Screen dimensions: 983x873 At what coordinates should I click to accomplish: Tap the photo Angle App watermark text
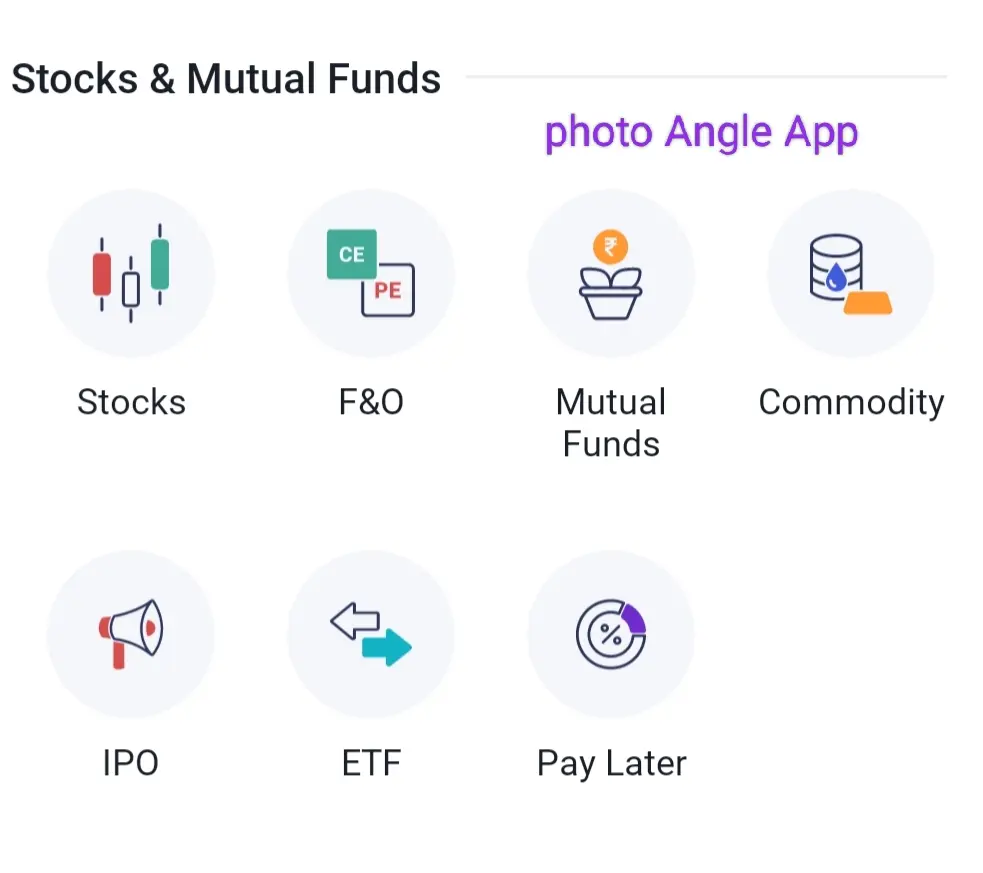700,131
